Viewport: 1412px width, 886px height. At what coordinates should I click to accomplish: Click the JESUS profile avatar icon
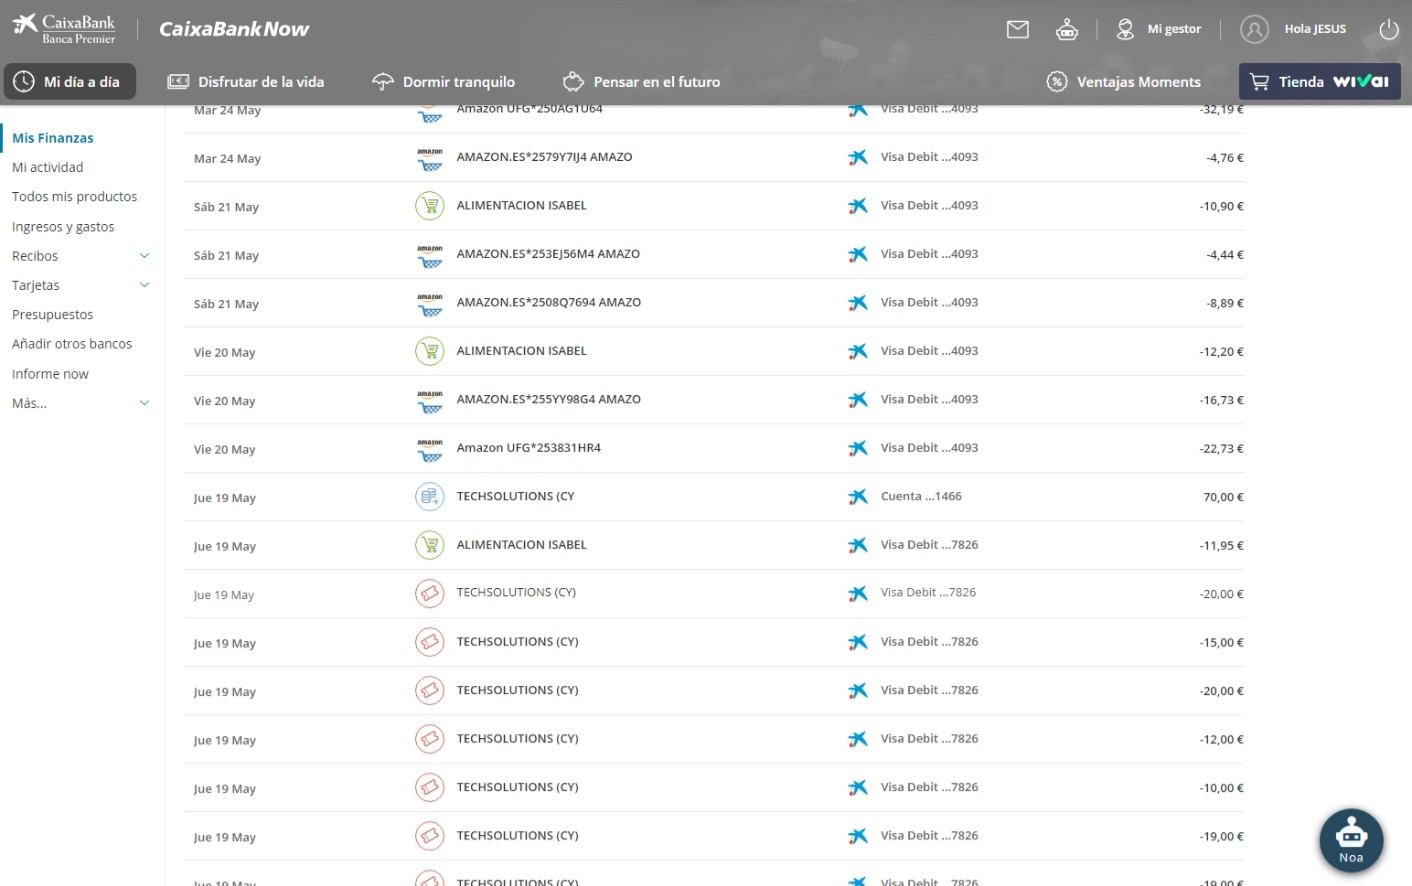(x=1254, y=29)
